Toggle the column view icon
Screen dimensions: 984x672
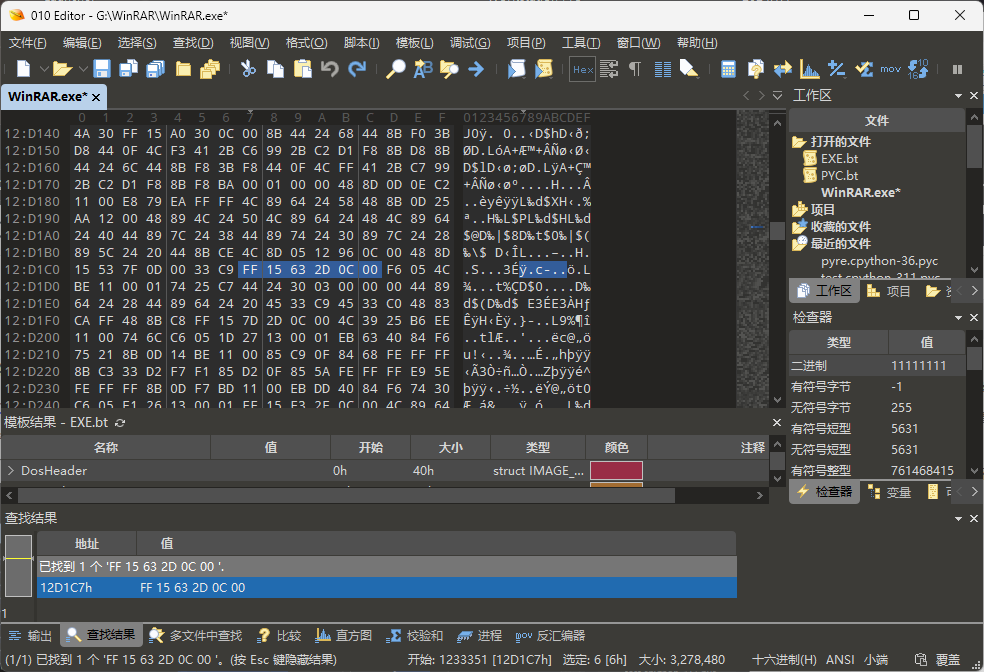[663, 68]
